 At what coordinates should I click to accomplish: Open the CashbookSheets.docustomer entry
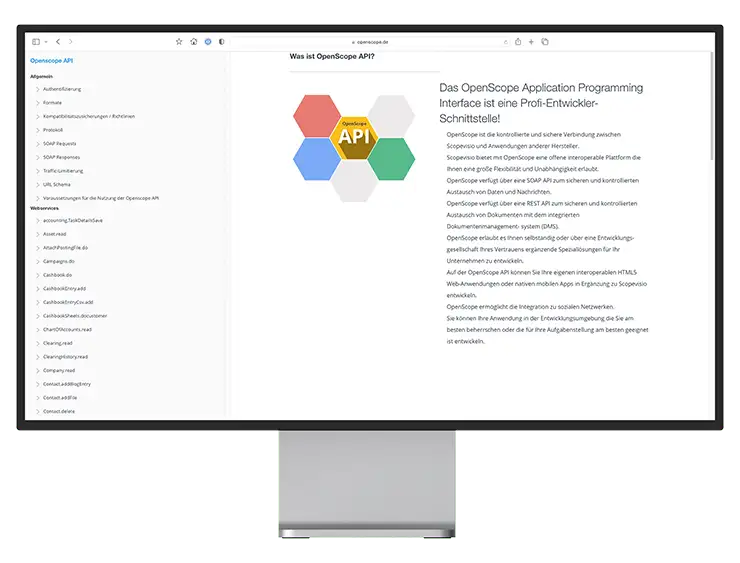pos(75,316)
